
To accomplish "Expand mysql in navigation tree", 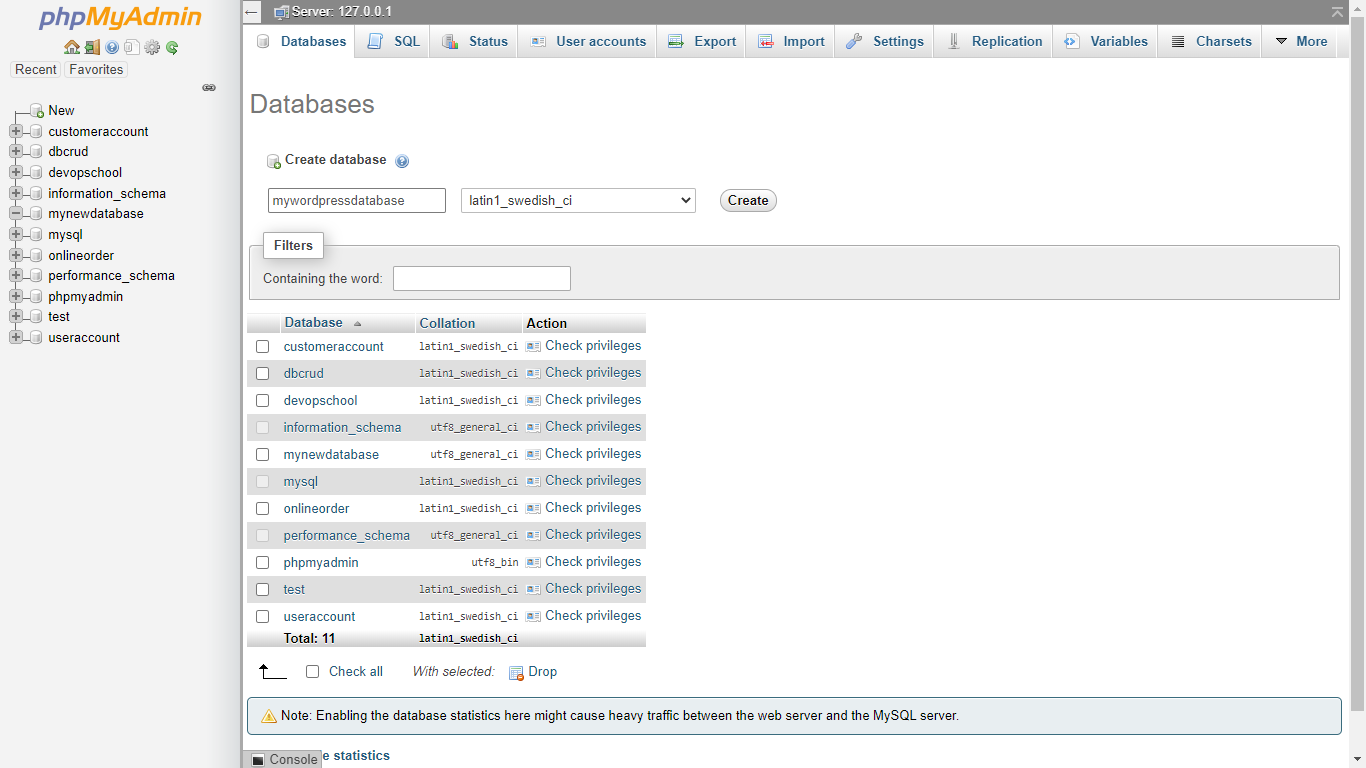I will (x=16, y=235).
